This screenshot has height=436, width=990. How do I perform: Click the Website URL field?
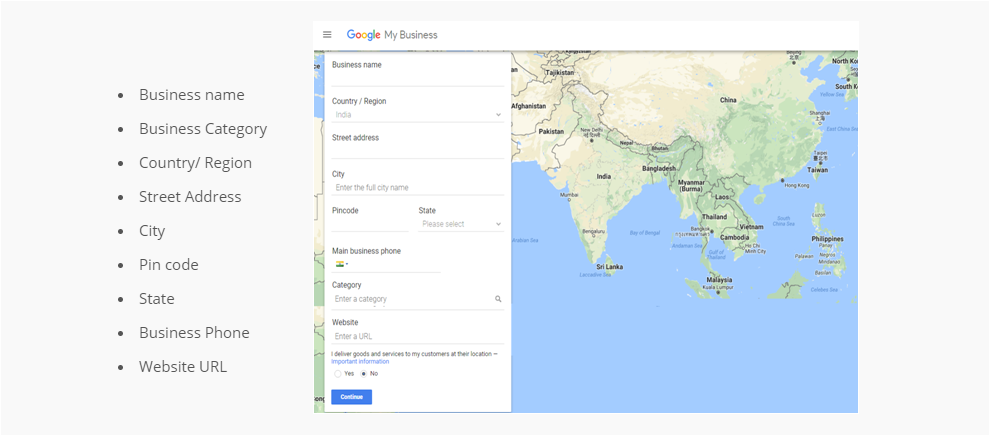(x=417, y=337)
